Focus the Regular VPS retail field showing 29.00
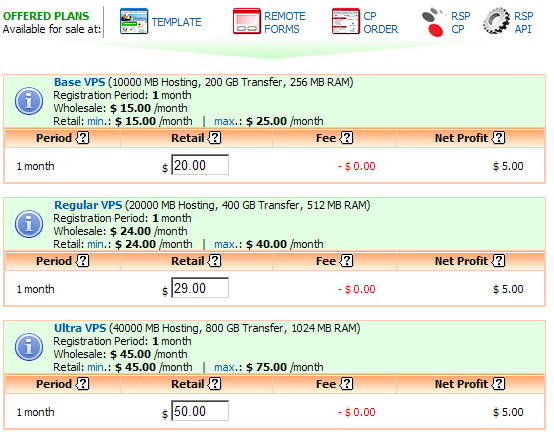The width and height of the screenshot is (554, 432). (200, 288)
